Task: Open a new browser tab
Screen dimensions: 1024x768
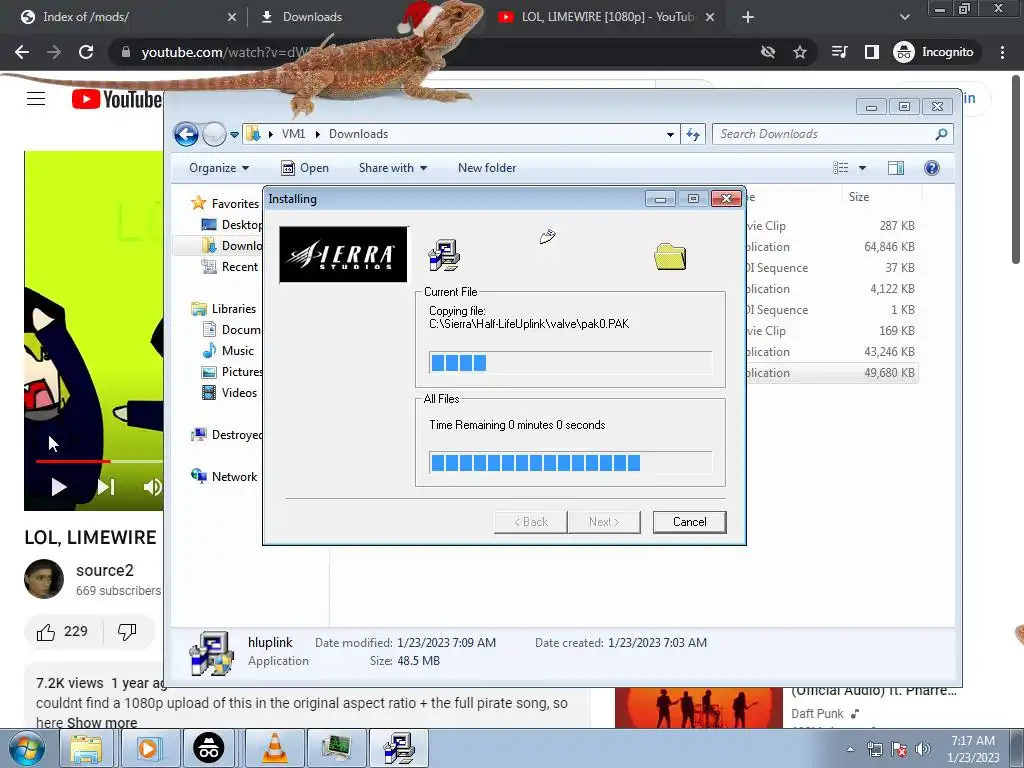Action: 748,17
